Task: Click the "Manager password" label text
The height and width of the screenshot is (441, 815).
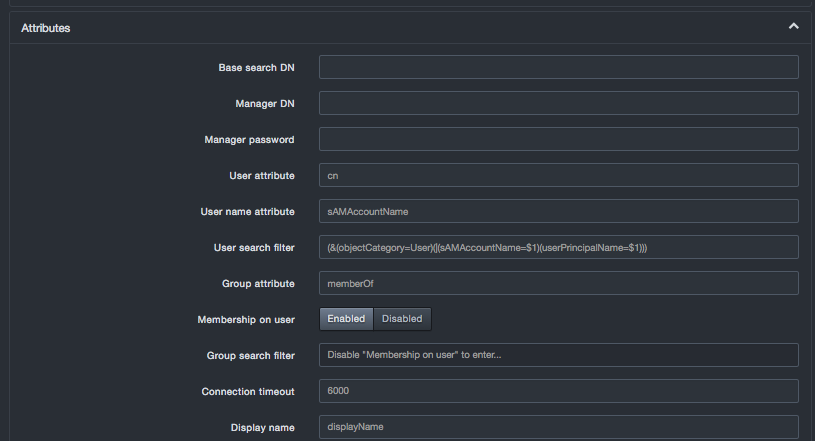Action: tap(249, 139)
